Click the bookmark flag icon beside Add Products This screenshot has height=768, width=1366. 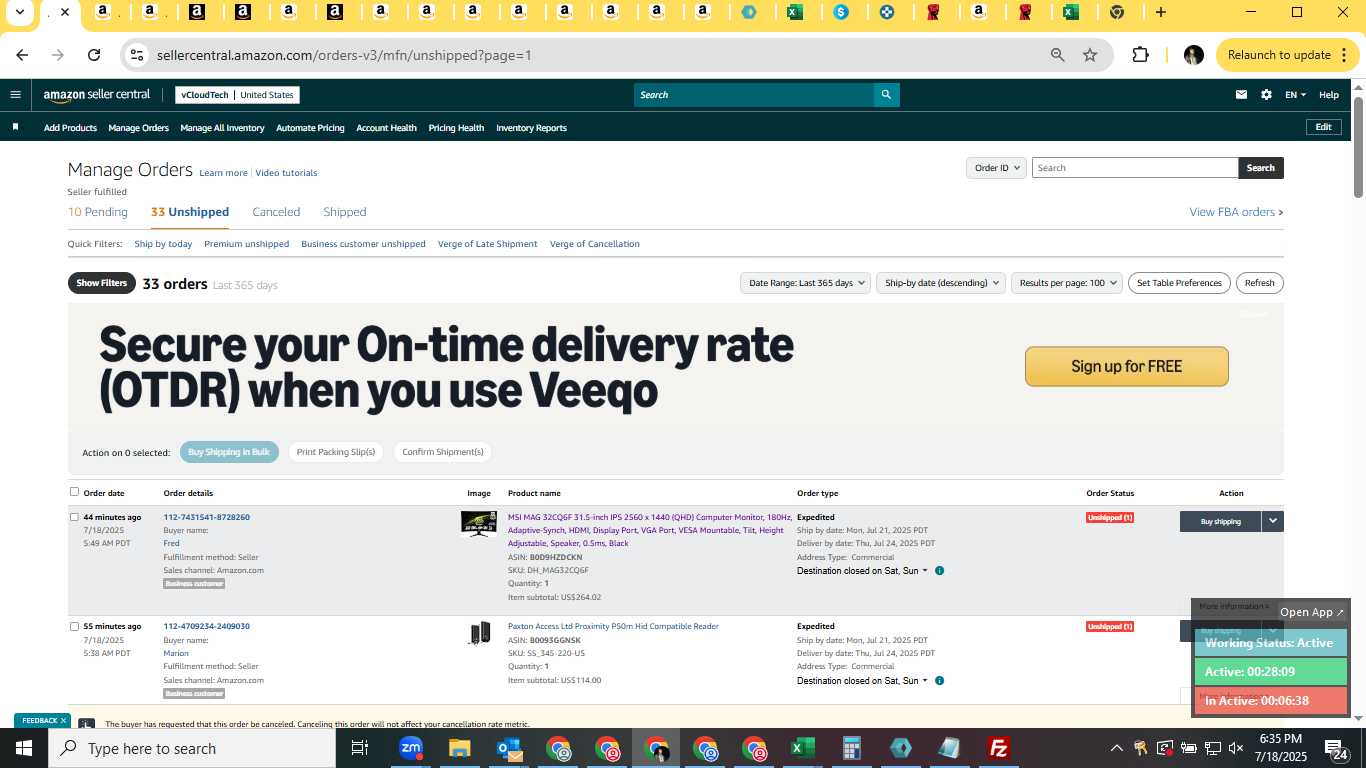(15, 127)
